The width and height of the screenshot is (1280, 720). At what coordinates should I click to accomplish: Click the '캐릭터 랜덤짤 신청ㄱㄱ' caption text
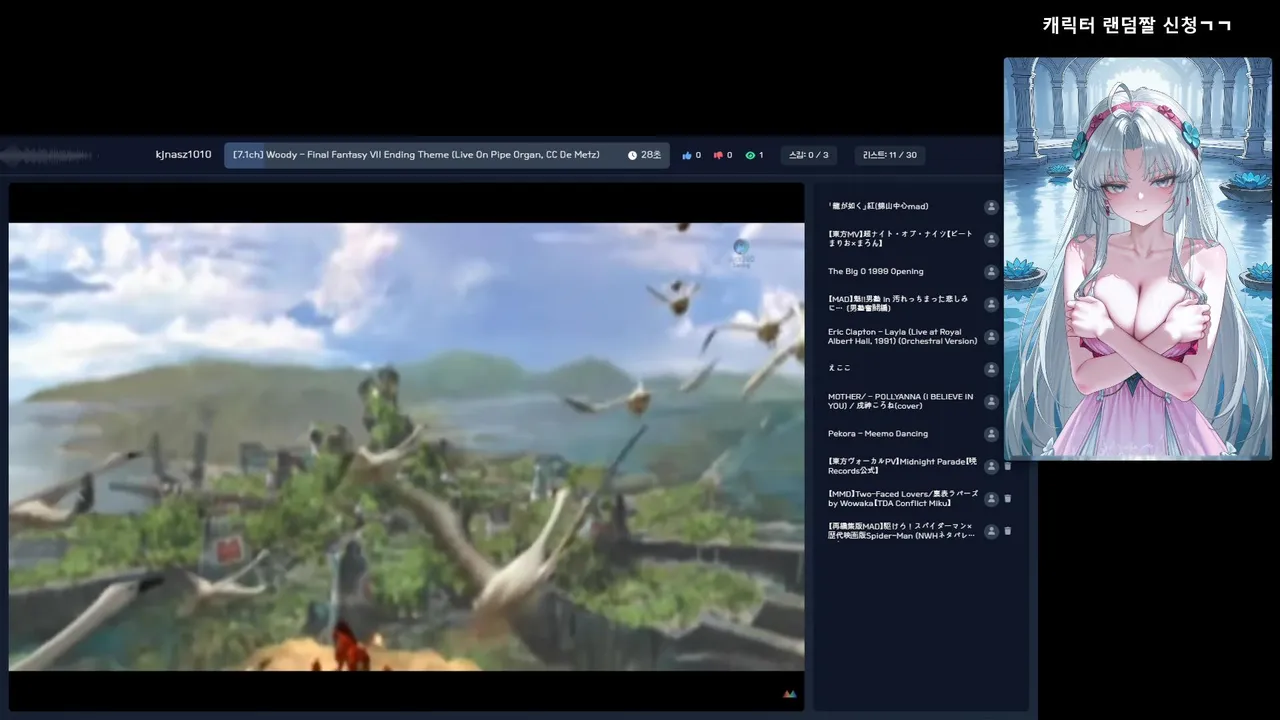1137,25
